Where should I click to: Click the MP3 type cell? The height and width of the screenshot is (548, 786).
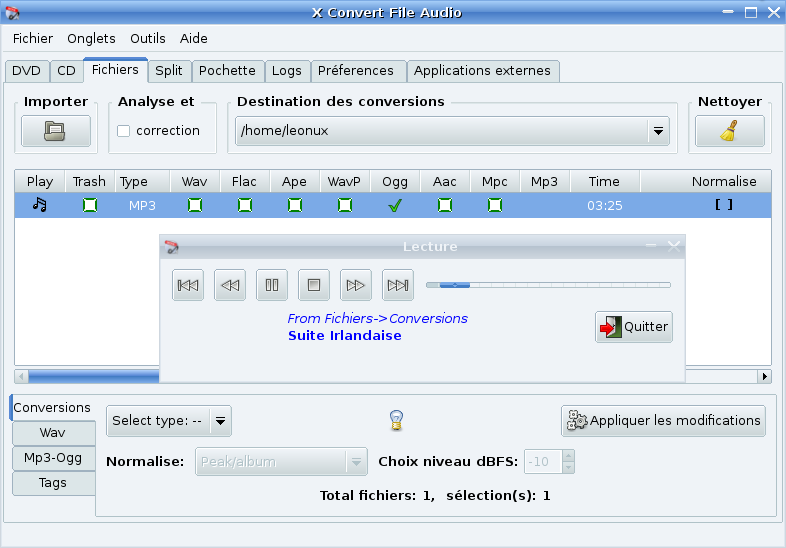tap(142, 206)
